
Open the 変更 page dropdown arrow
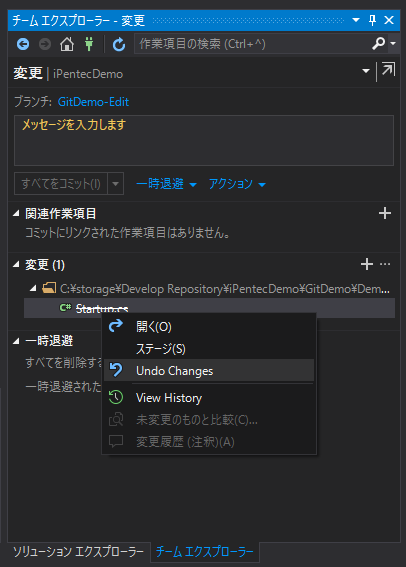tap(366, 71)
